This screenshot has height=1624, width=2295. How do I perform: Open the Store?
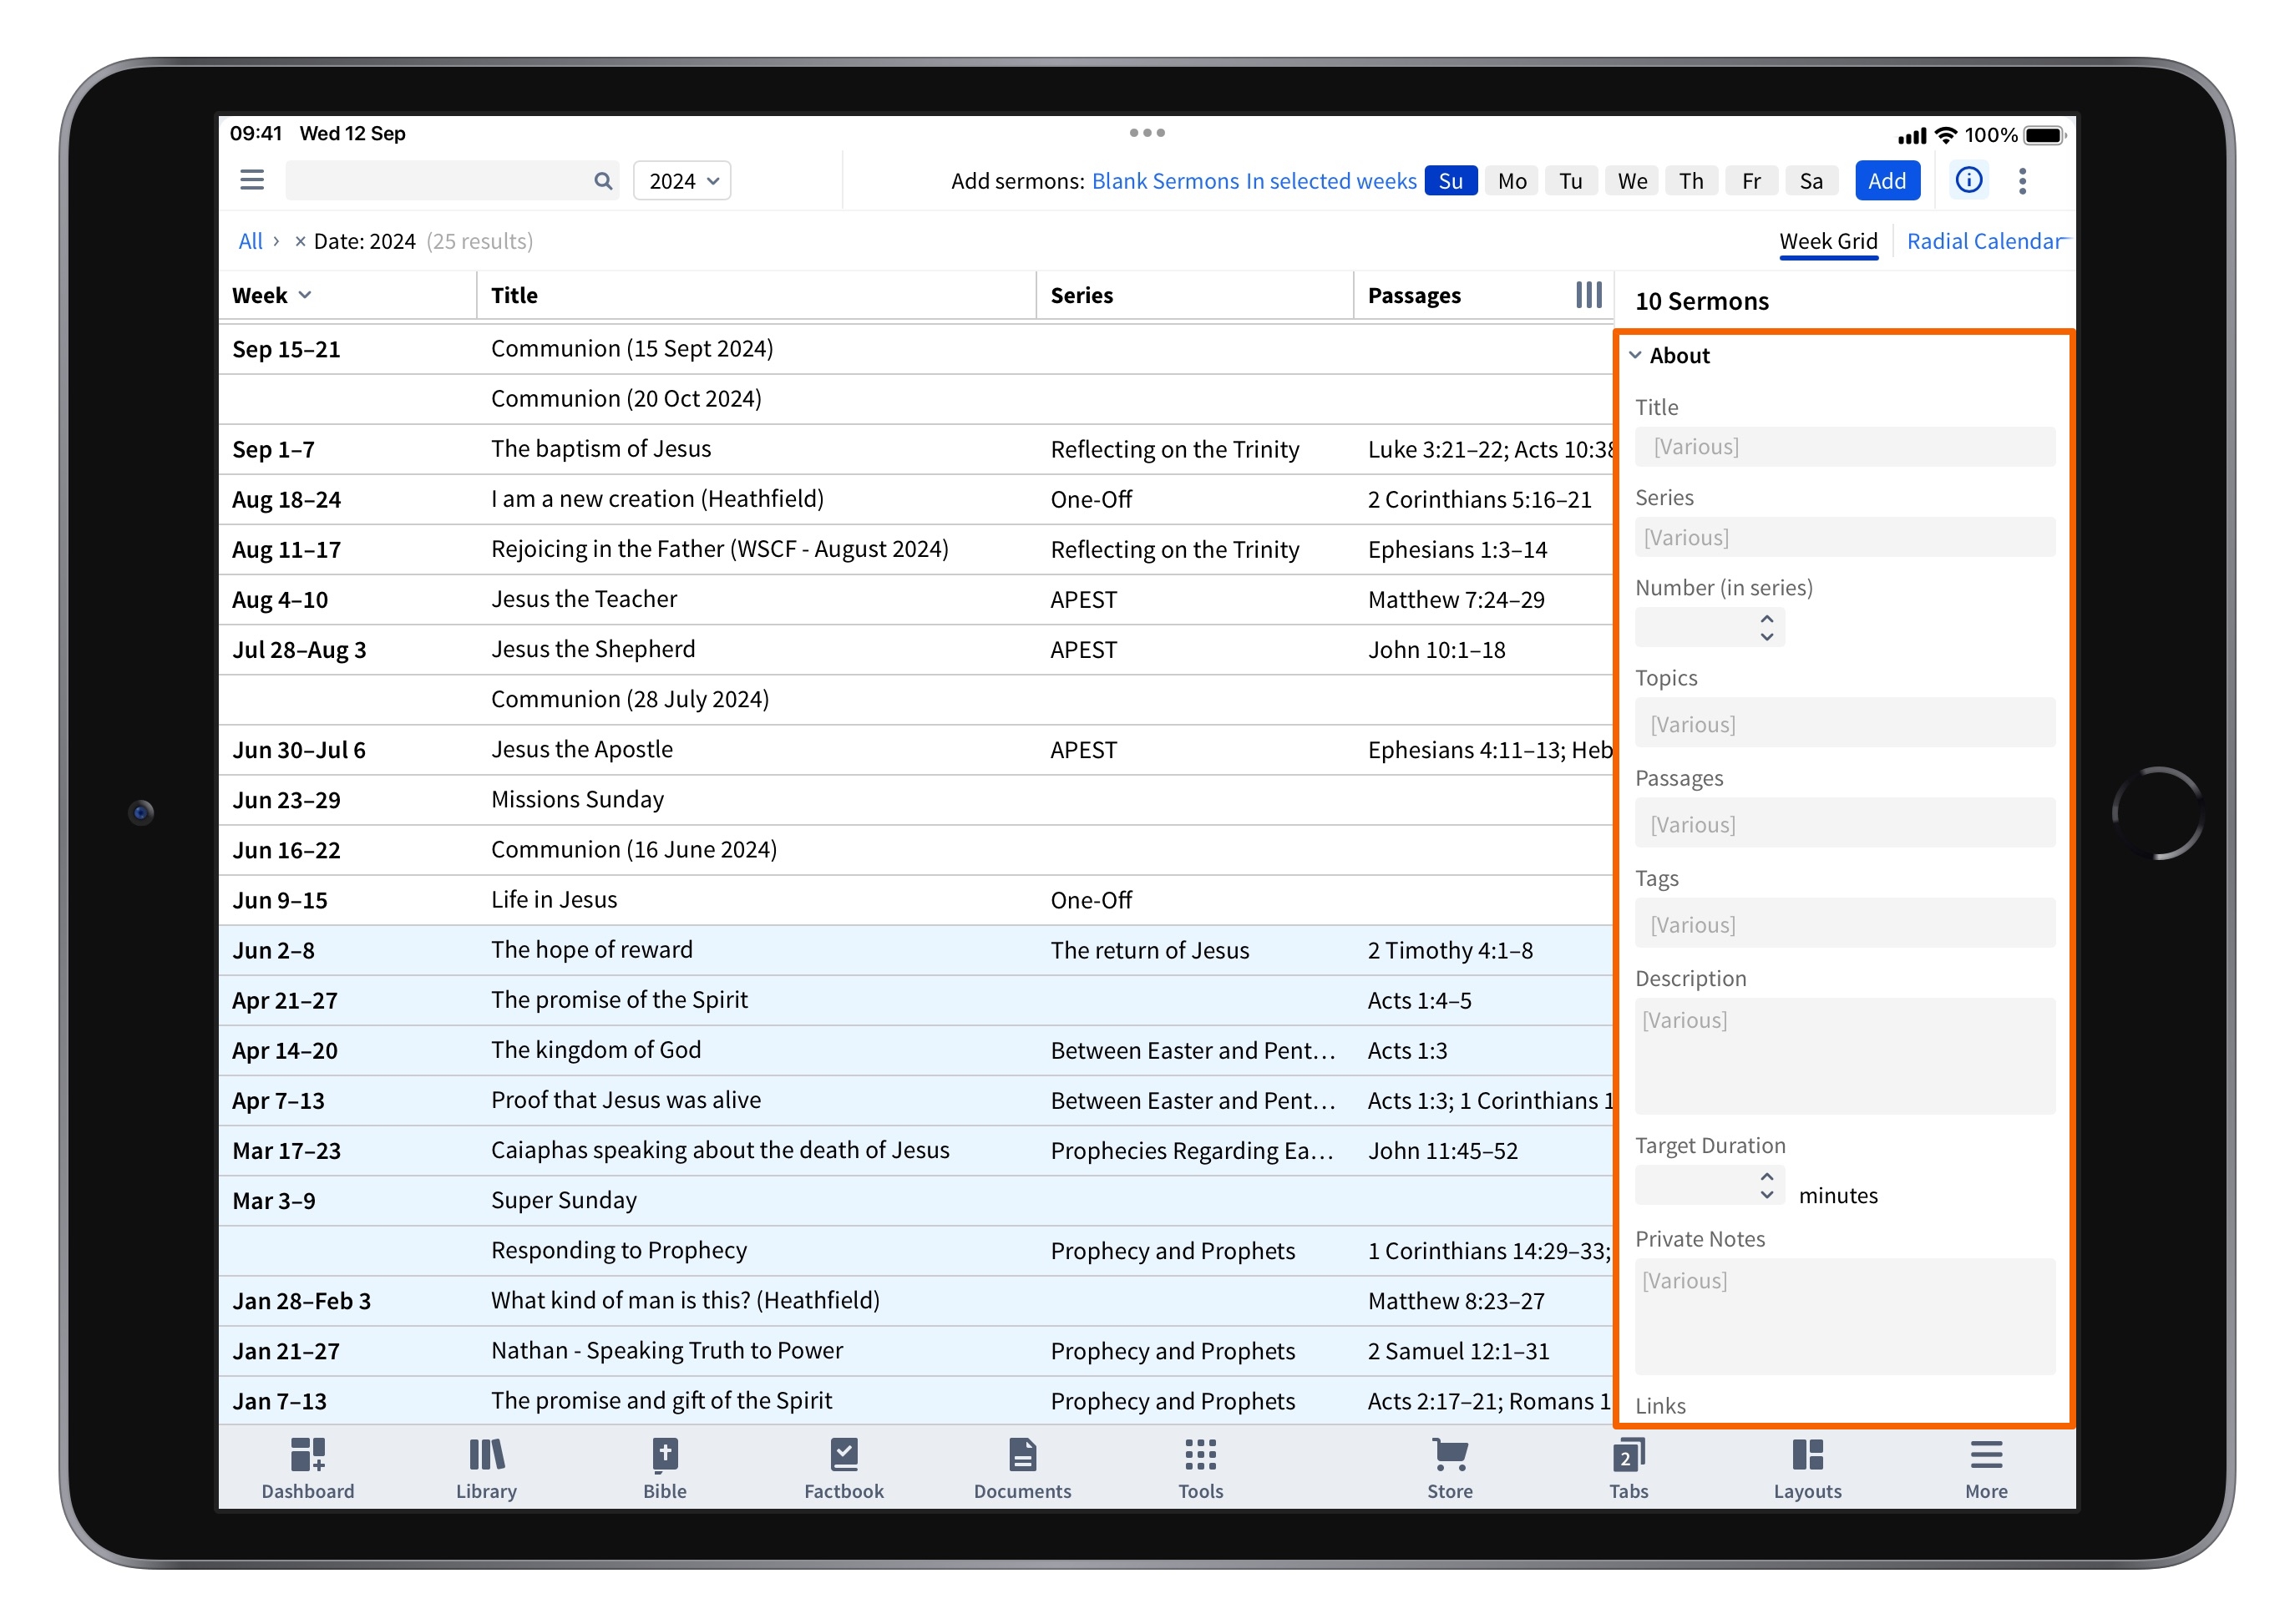1449,1468
